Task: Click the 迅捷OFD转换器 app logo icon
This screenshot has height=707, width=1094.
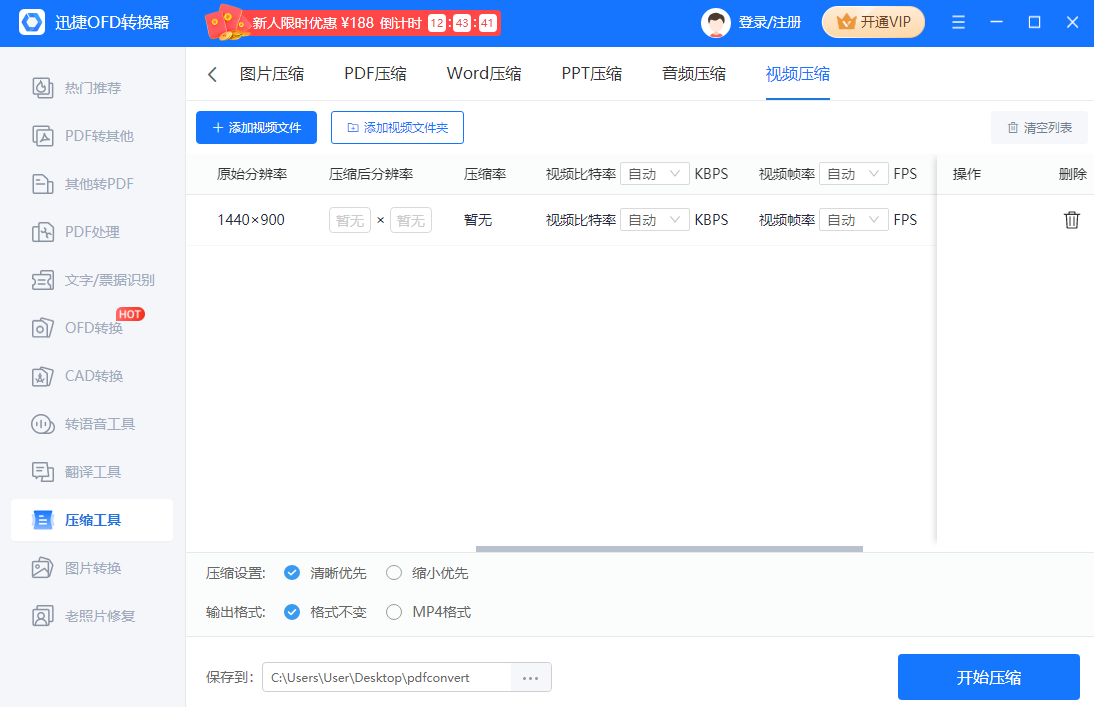Action: (31, 22)
